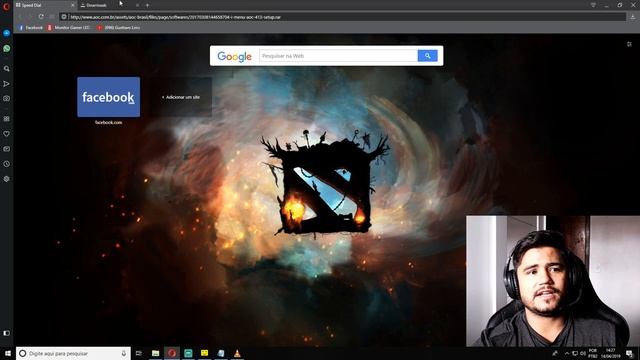Go back to the previous page

pos(20,17)
